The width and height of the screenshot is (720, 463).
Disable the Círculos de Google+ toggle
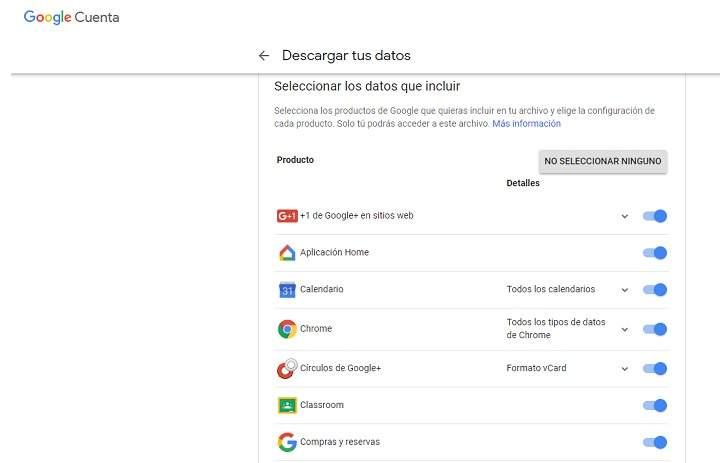[655, 368]
